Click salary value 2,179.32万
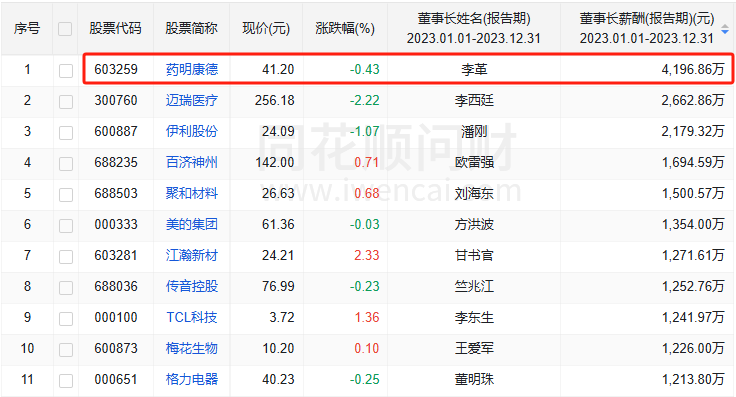This screenshot has height=397, width=736. tap(693, 131)
